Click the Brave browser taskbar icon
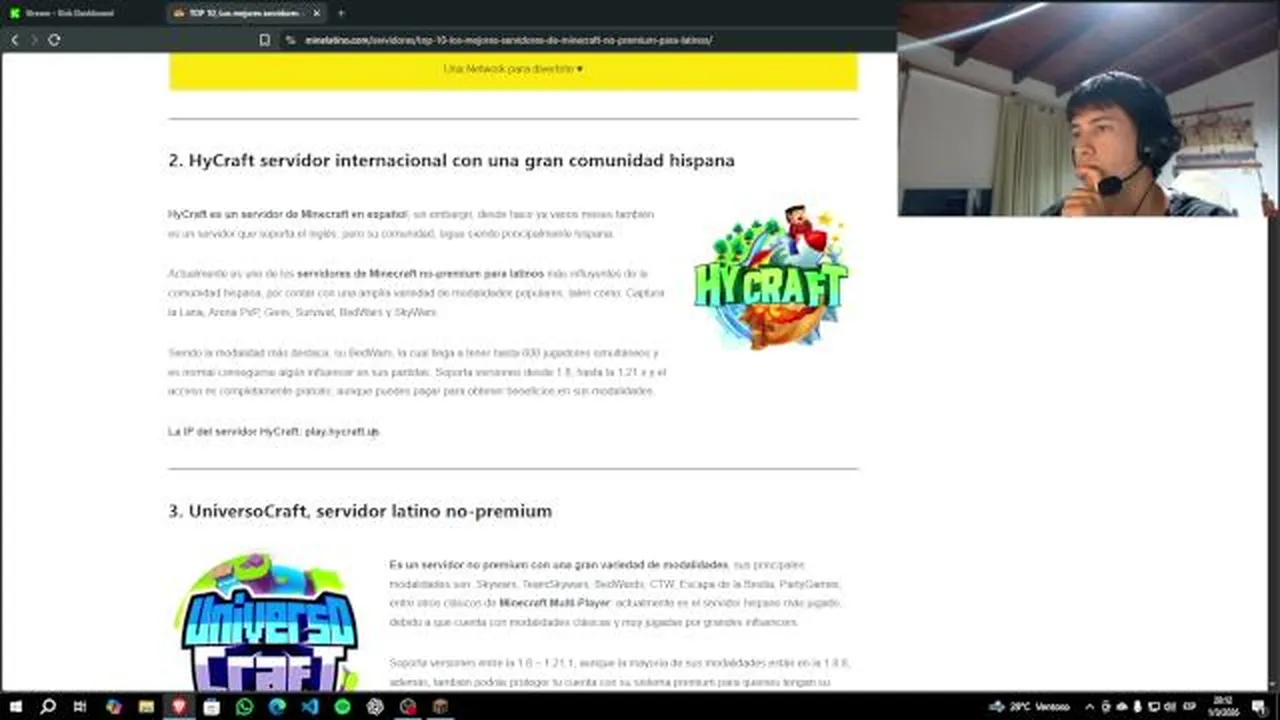This screenshot has height=720, width=1280. coord(179,706)
